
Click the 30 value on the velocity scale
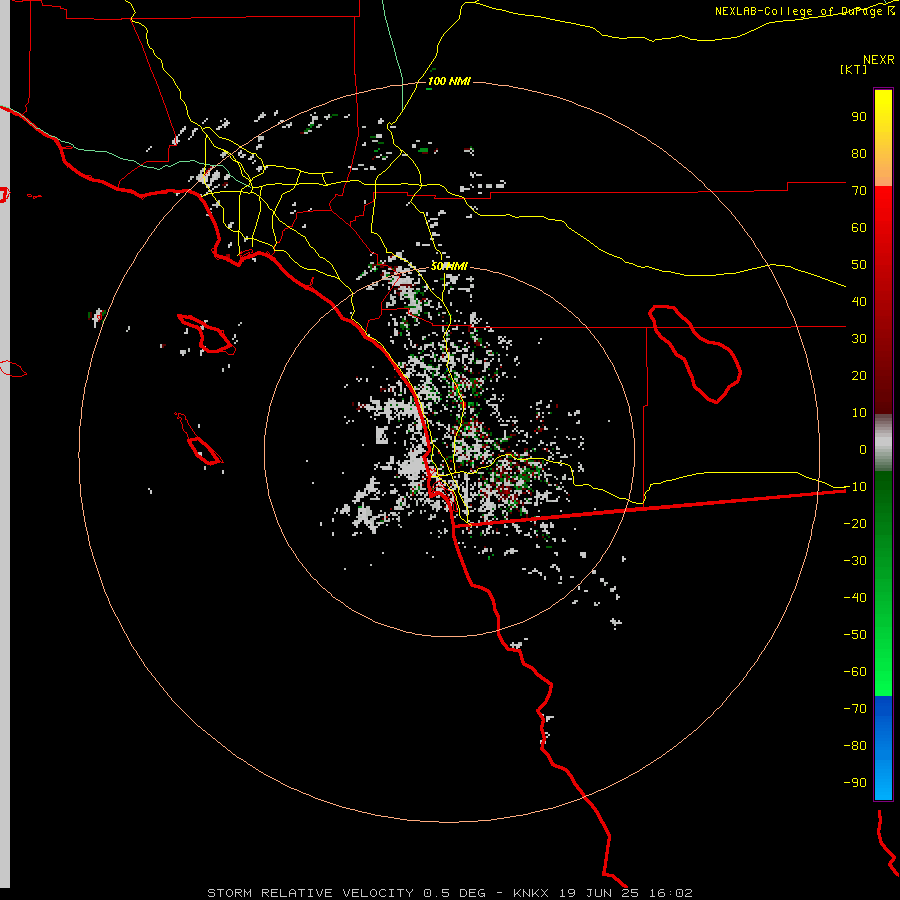(x=859, y=339)
